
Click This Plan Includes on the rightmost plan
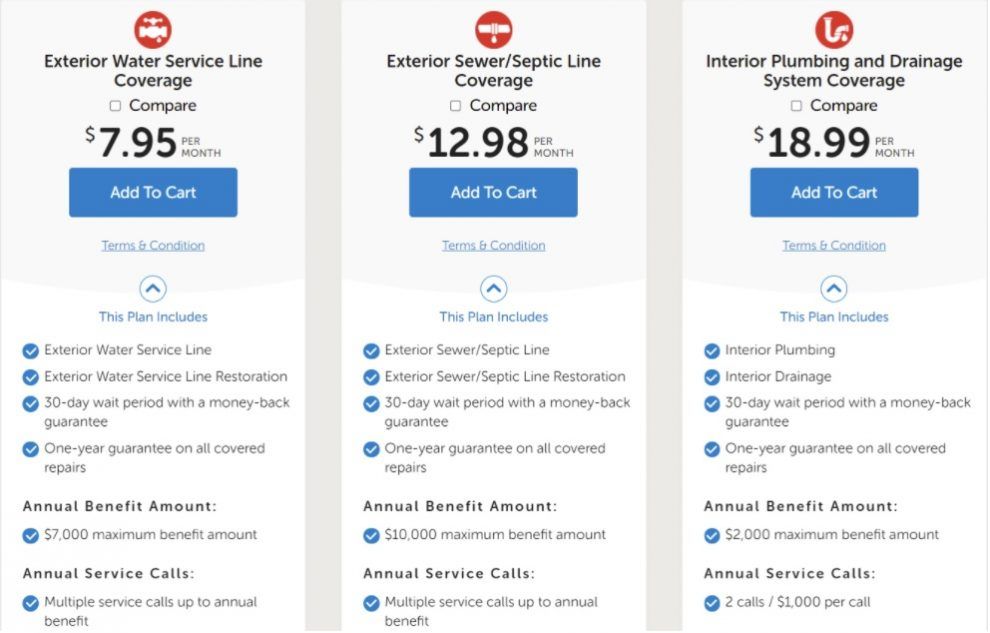[834, 316]
